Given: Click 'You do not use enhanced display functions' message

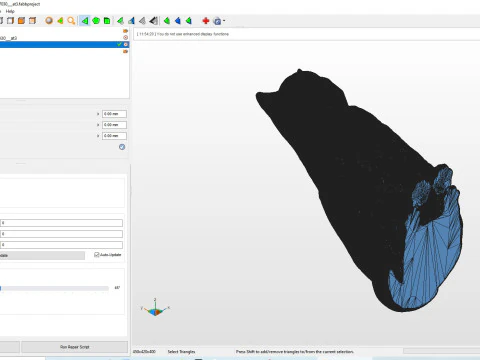Looking at the screenshot, I should [193, 34].
